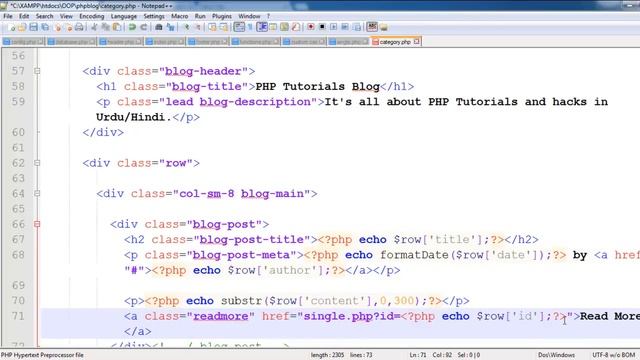Switch to the config.php tab

(x=23, y=42)
